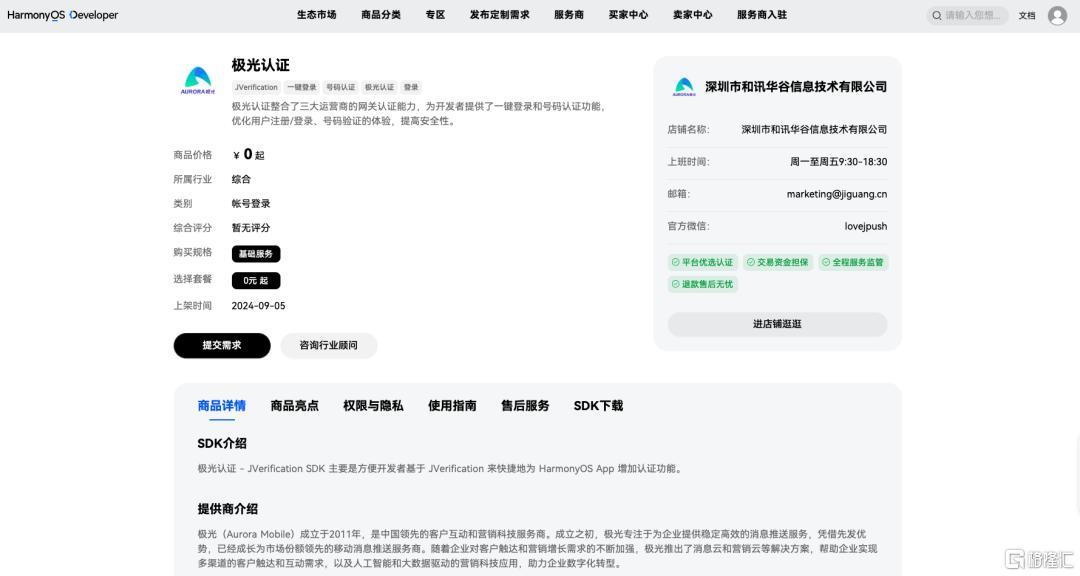
Task: Click the 提供商介绍 section heading
Action: (x=227, y=509)
